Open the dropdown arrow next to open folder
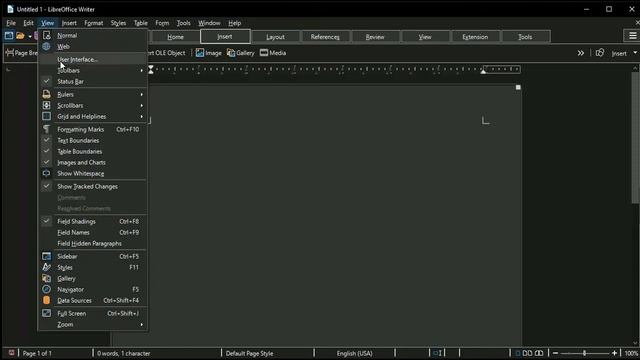Screen dimensions: 640x360 pos(30,36)
